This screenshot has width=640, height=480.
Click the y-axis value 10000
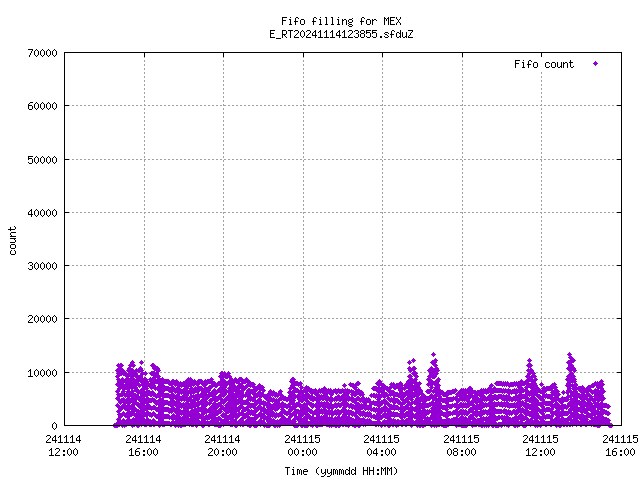(x=42, y=373)
